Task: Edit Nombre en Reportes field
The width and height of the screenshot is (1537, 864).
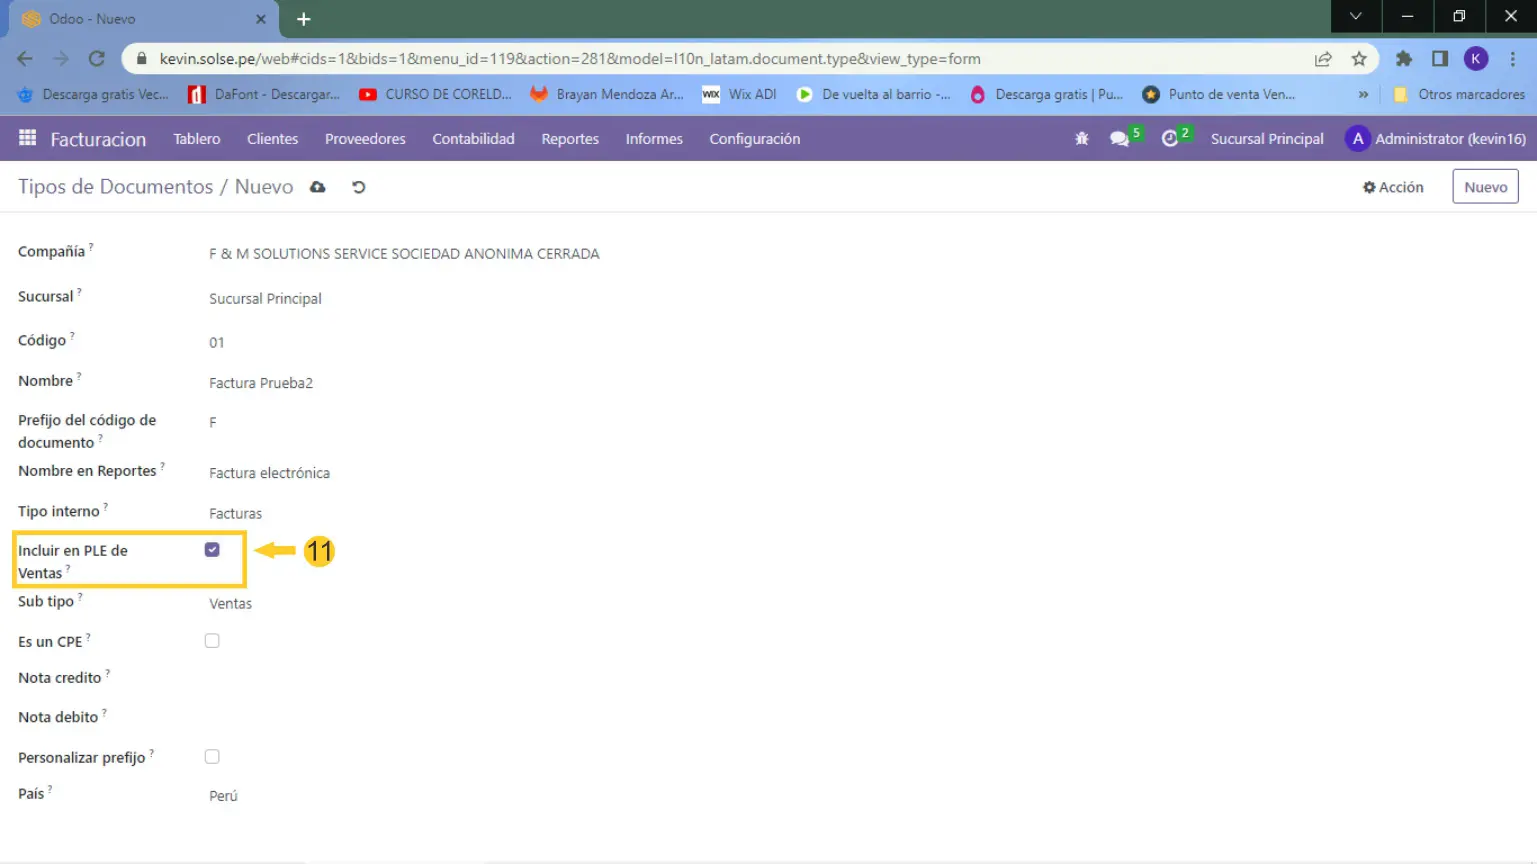Action: coord(269,473)
